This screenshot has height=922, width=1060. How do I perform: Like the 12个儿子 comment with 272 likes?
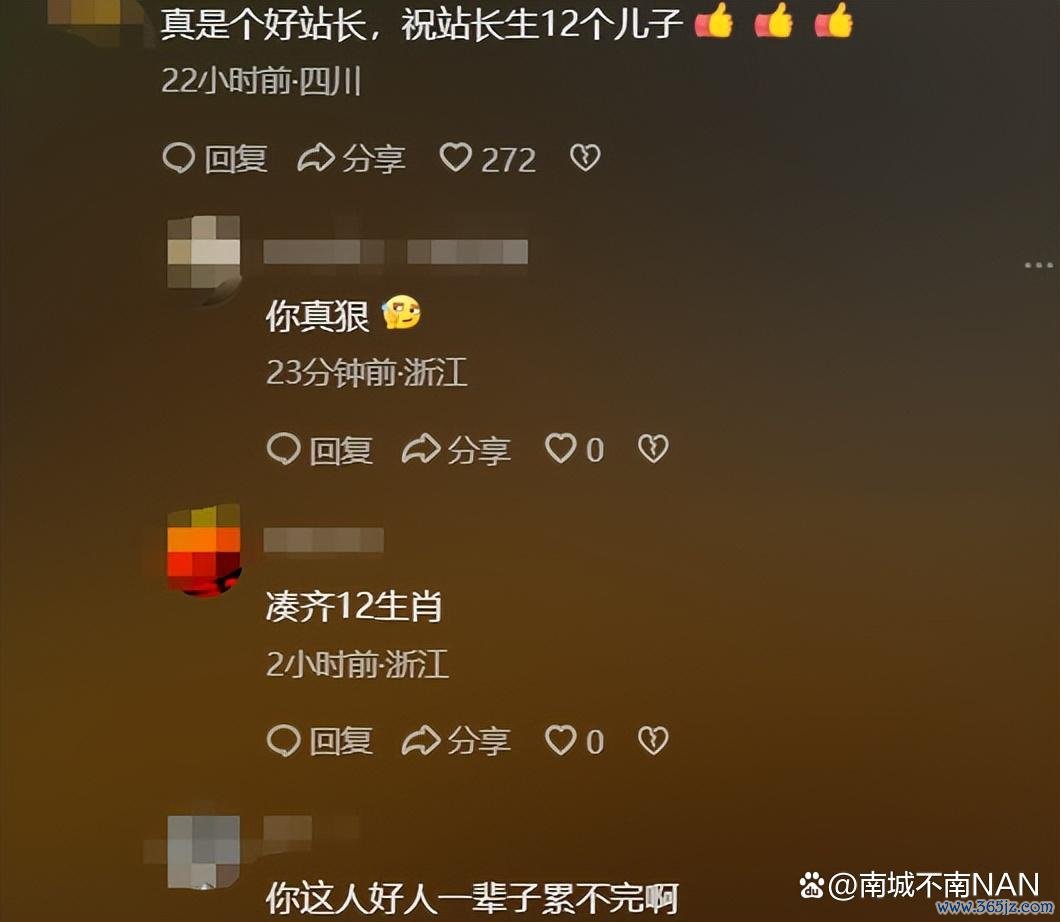tap(487, 159)
